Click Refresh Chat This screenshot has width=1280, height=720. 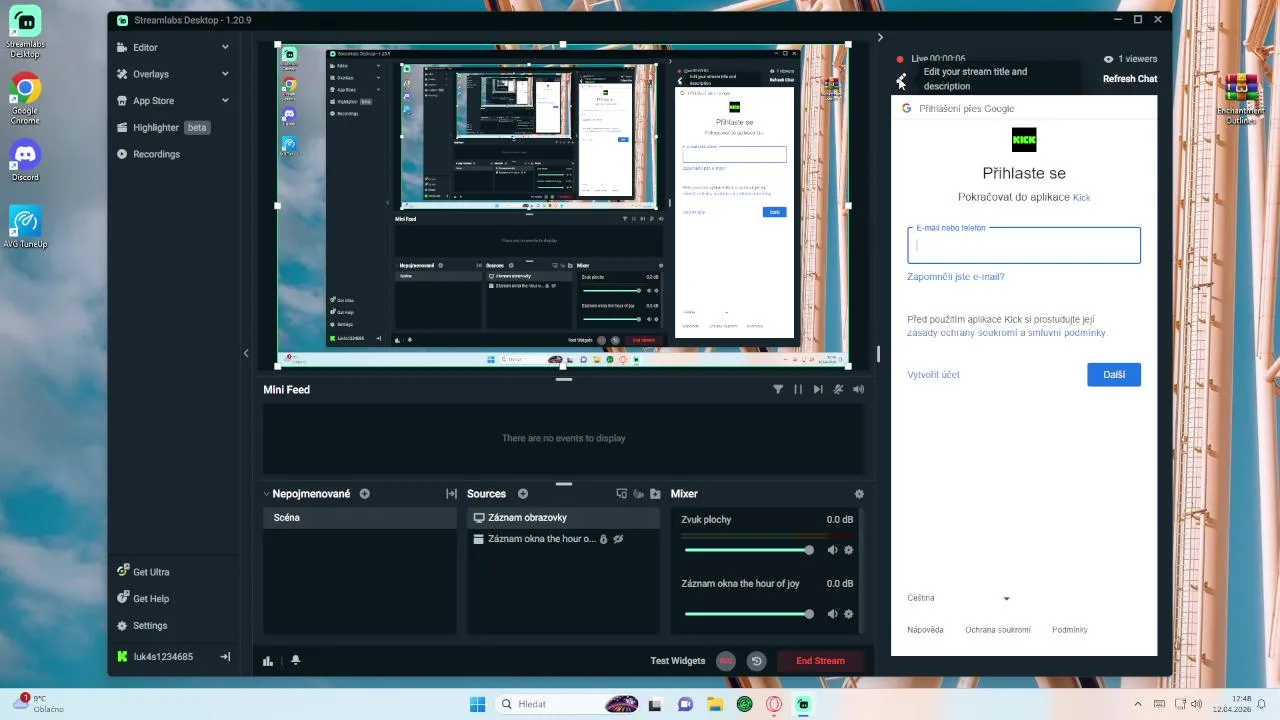click(x=1130, y=79)
